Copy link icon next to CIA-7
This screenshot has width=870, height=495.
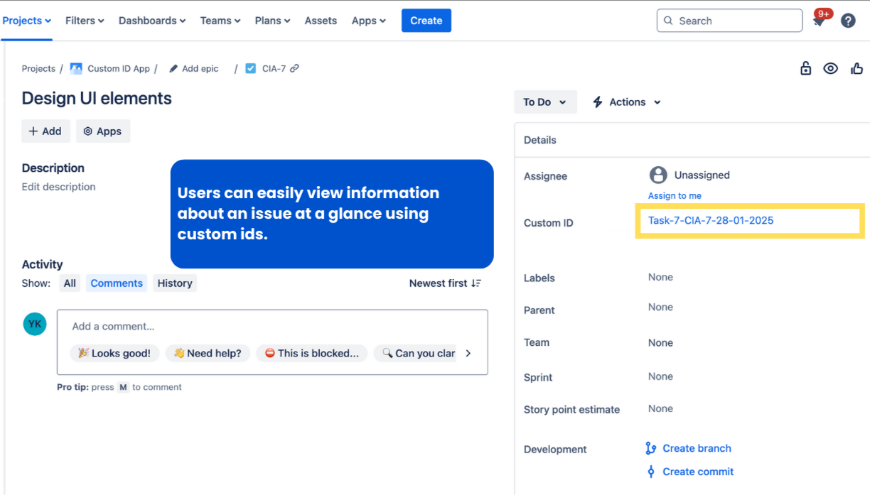[294, 69]
